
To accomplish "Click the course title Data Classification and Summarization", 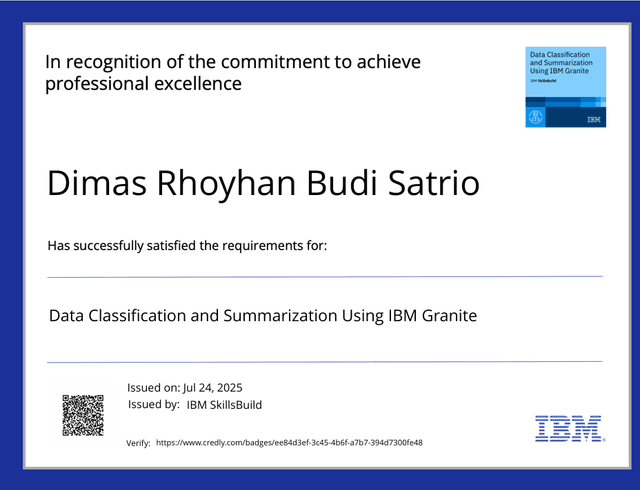I will pos(263,316).
